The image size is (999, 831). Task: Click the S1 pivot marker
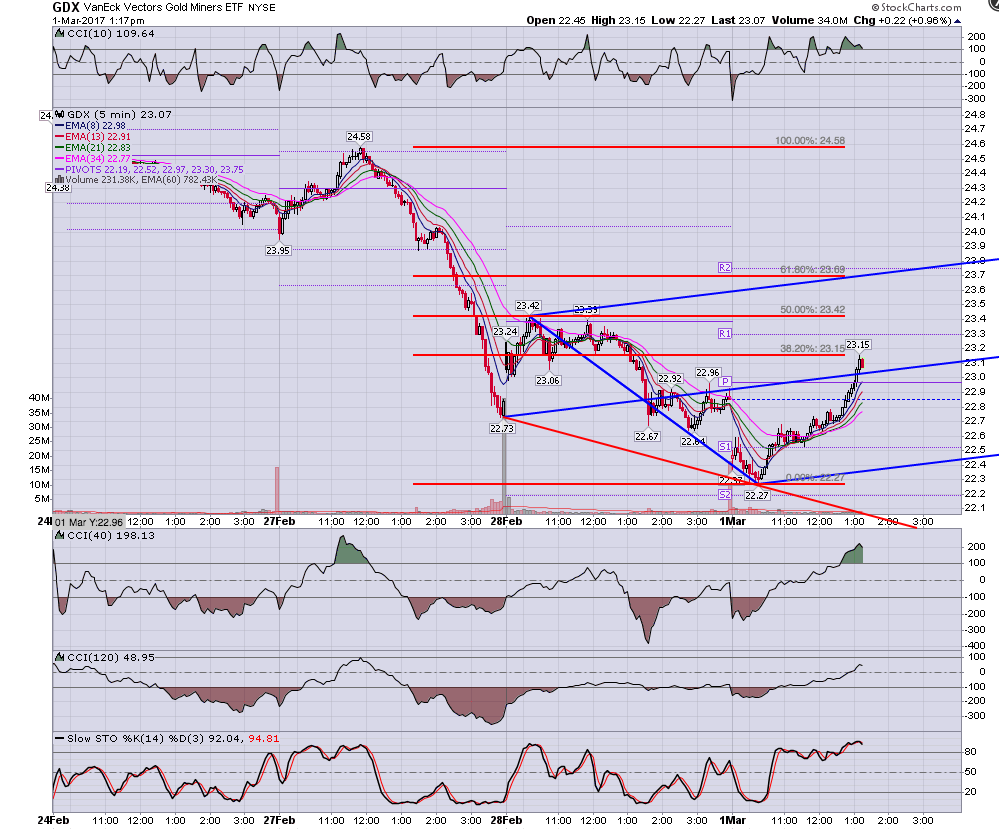tap(724, 446)
